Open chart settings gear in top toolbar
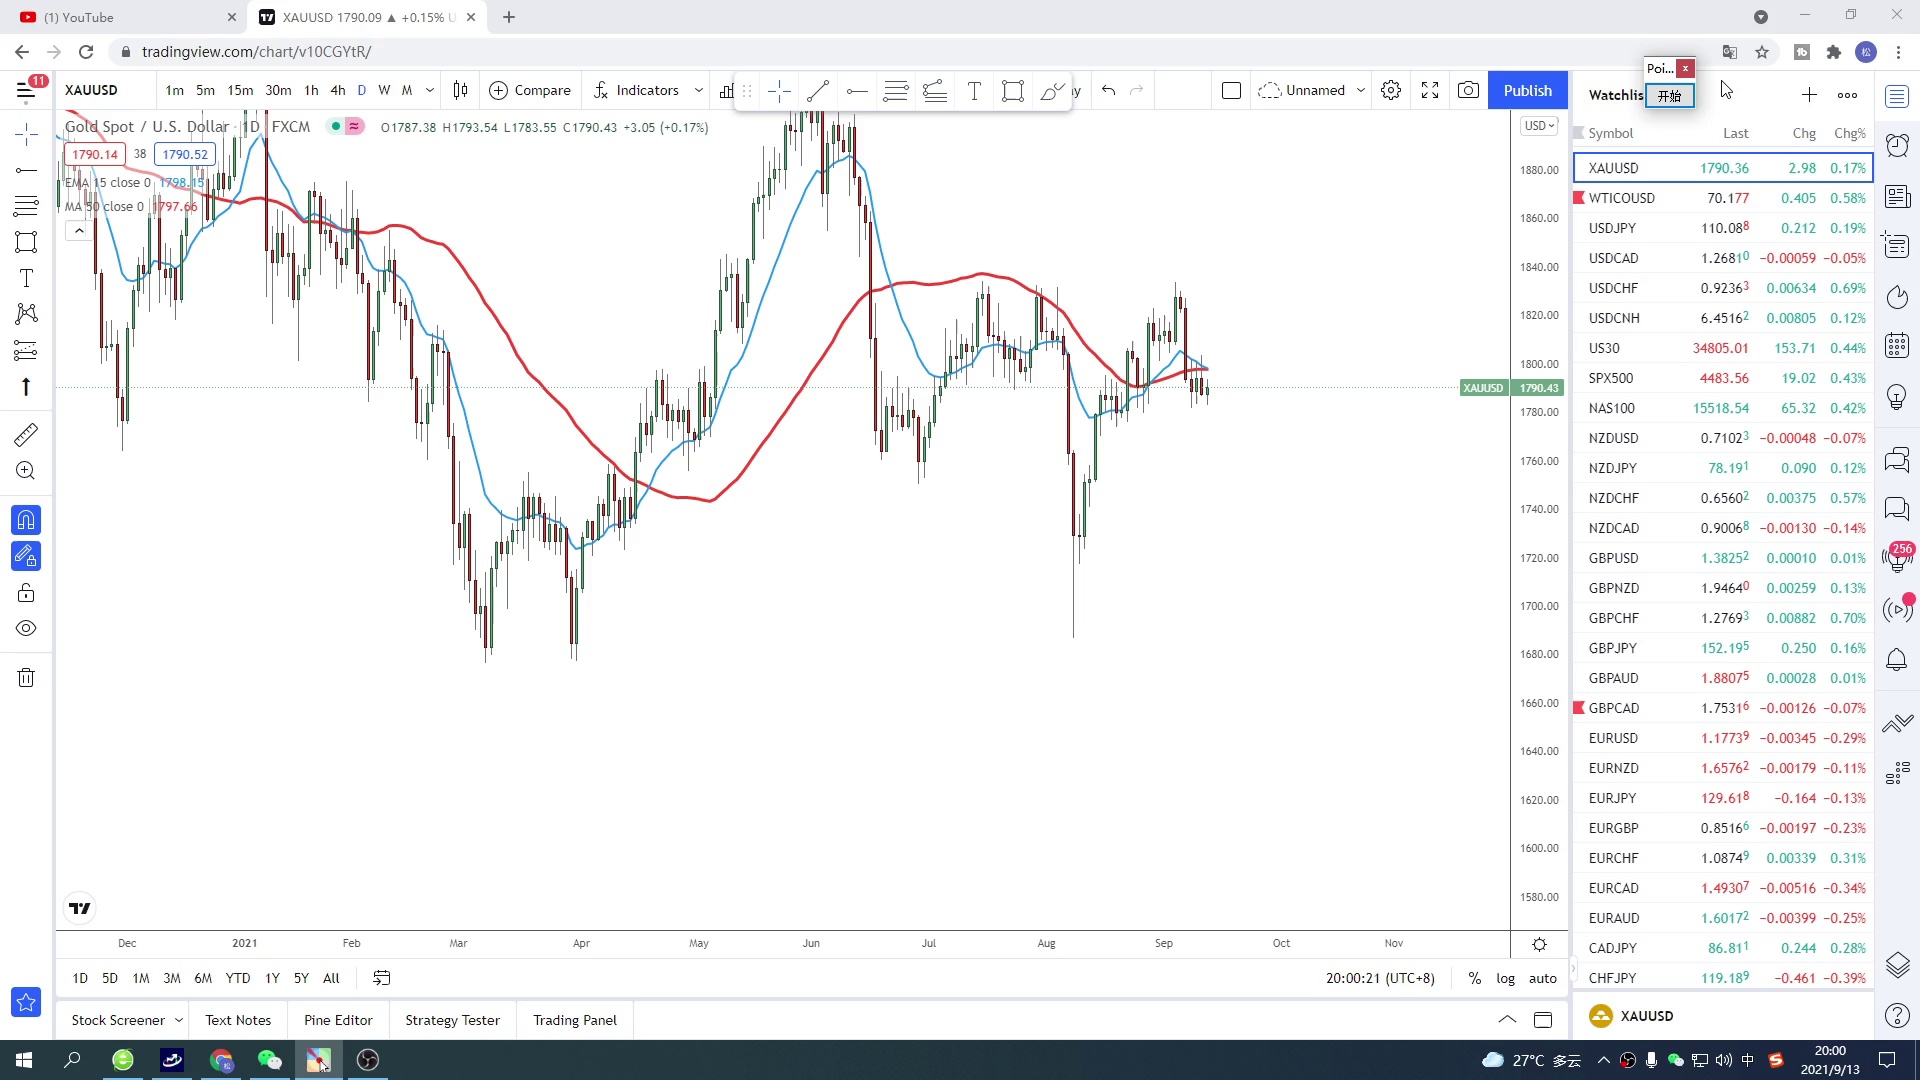Screen dimensions: 1920x1080 point(1391,90)
